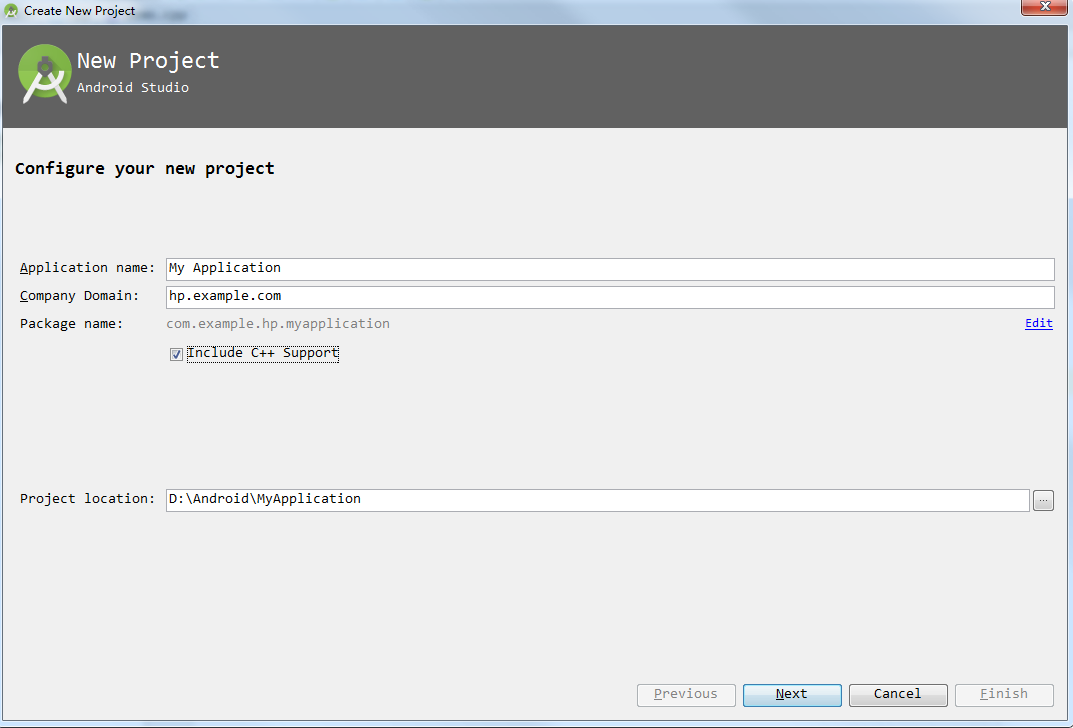Click the Cancel button
Image resolution: width=1073 pixels, height=728 pixels.
coord(898,695)
